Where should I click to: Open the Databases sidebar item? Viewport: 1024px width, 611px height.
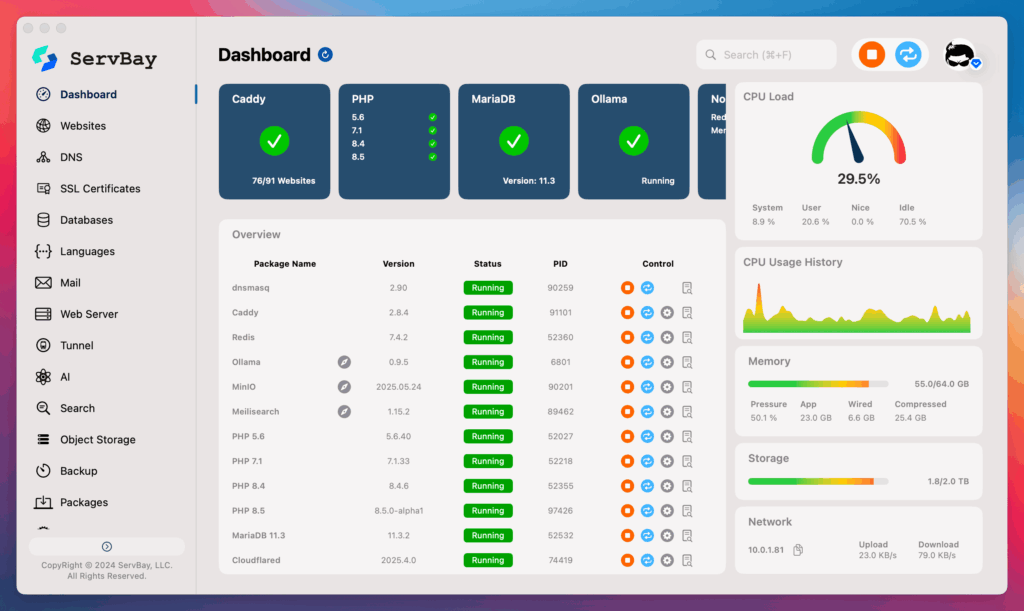[x=86, y=220]
